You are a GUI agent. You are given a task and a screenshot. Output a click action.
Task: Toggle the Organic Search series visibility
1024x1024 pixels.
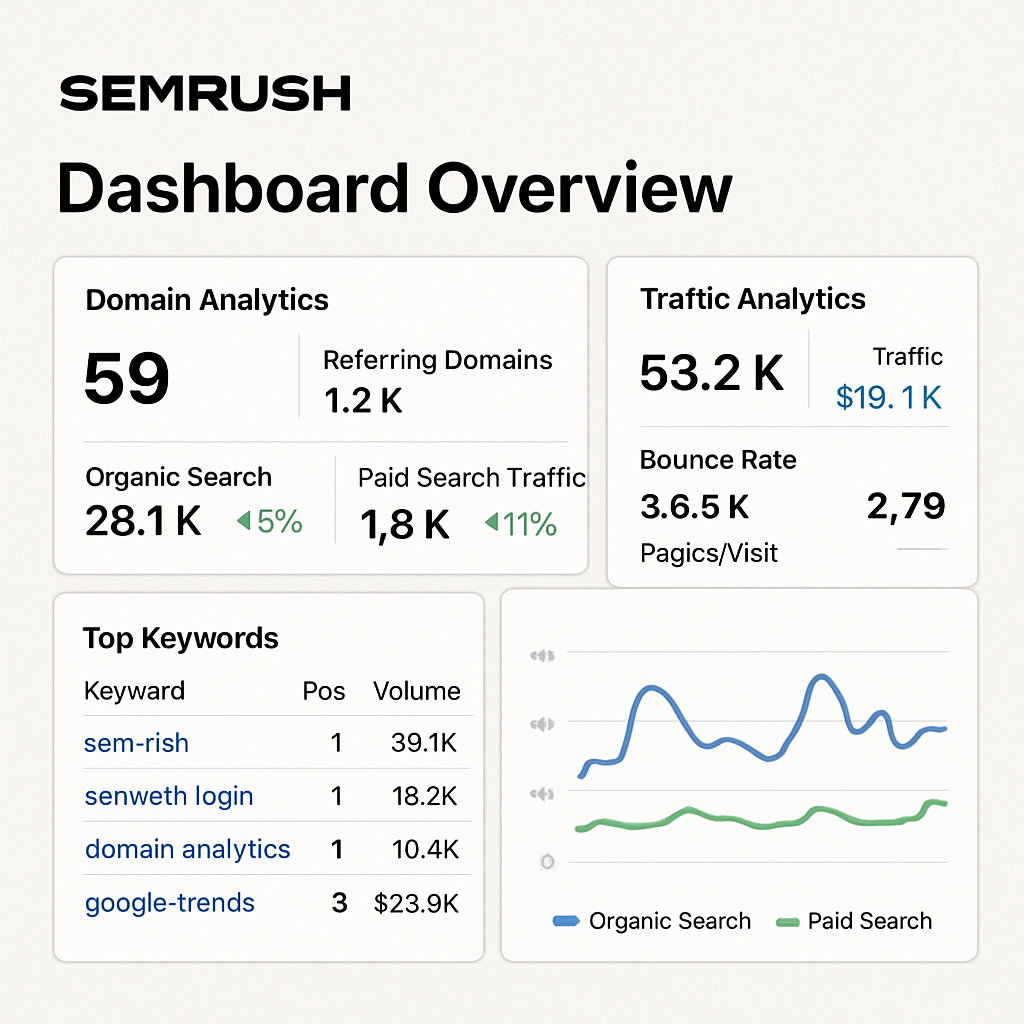click(x=672, y=921)
